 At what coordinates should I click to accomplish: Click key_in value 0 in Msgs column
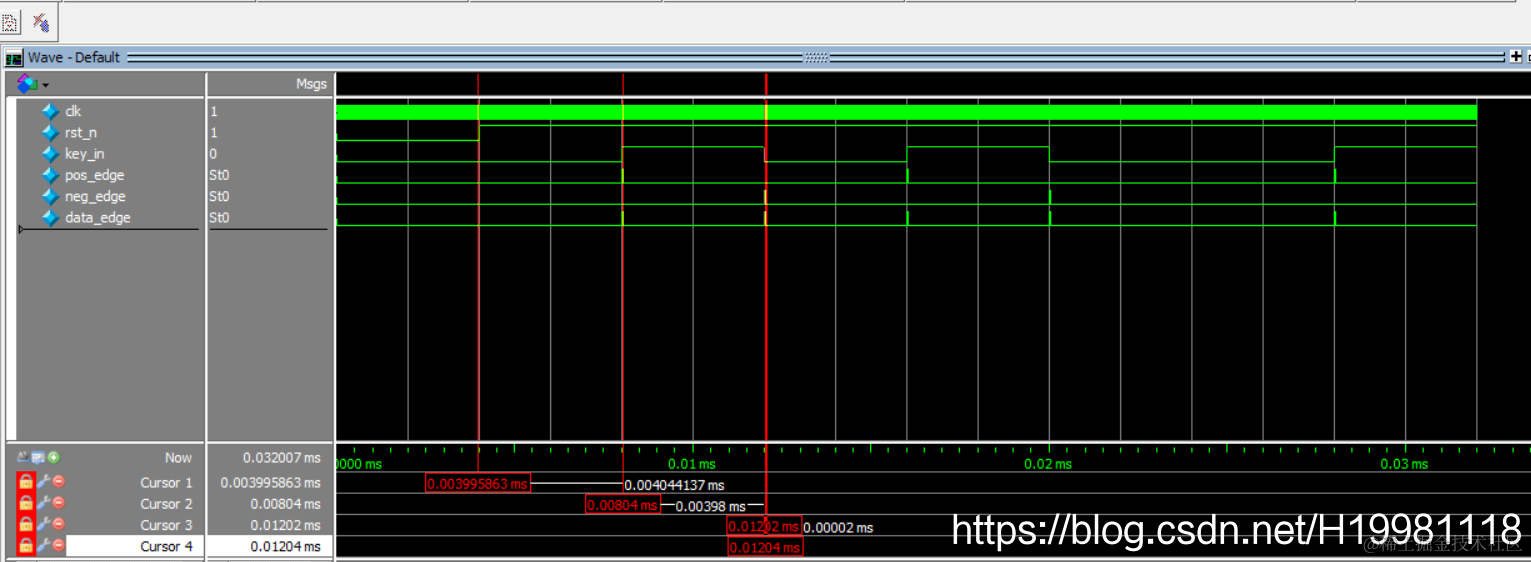point(214,154)
